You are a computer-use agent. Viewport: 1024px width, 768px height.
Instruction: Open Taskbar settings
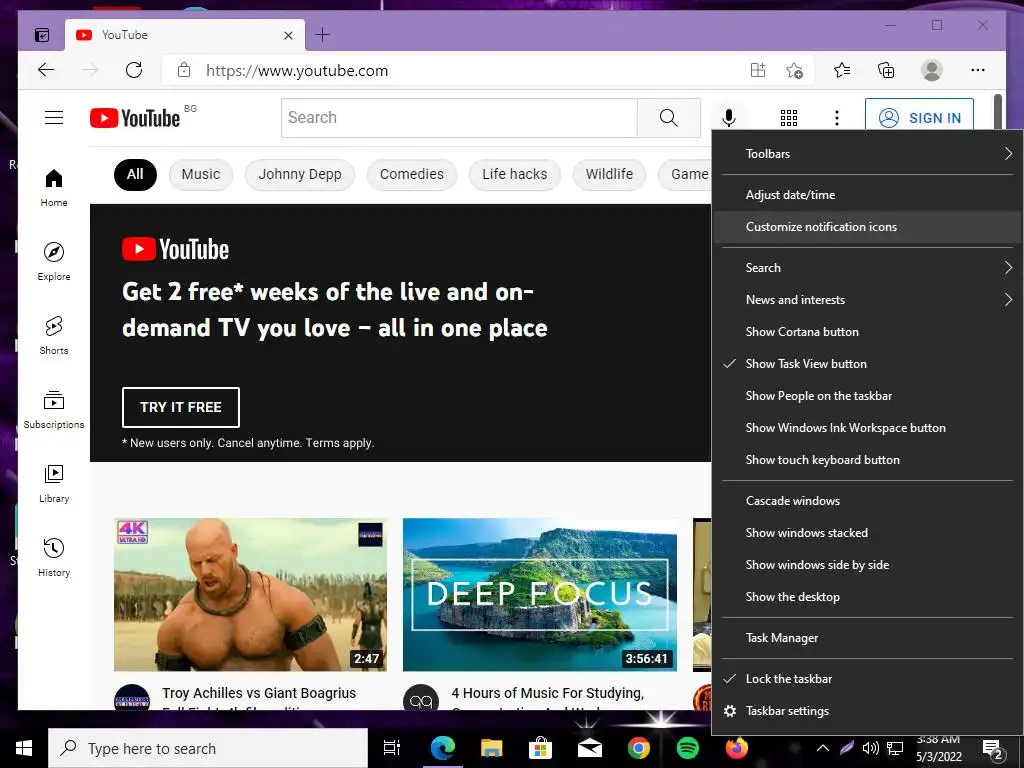[866, 711]
